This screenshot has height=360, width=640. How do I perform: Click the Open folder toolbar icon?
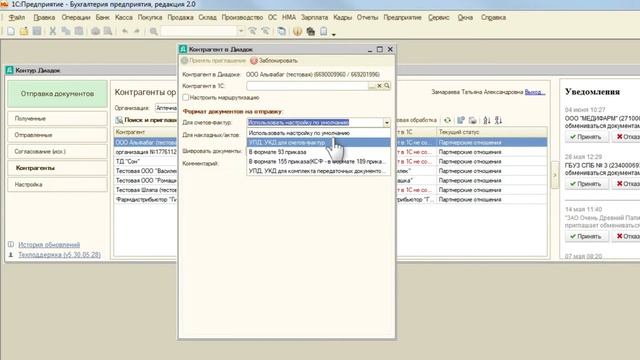[x=24, y=31]
